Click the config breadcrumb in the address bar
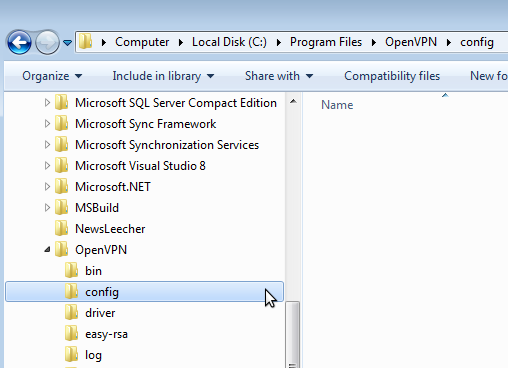 click(x=477, y=42)
